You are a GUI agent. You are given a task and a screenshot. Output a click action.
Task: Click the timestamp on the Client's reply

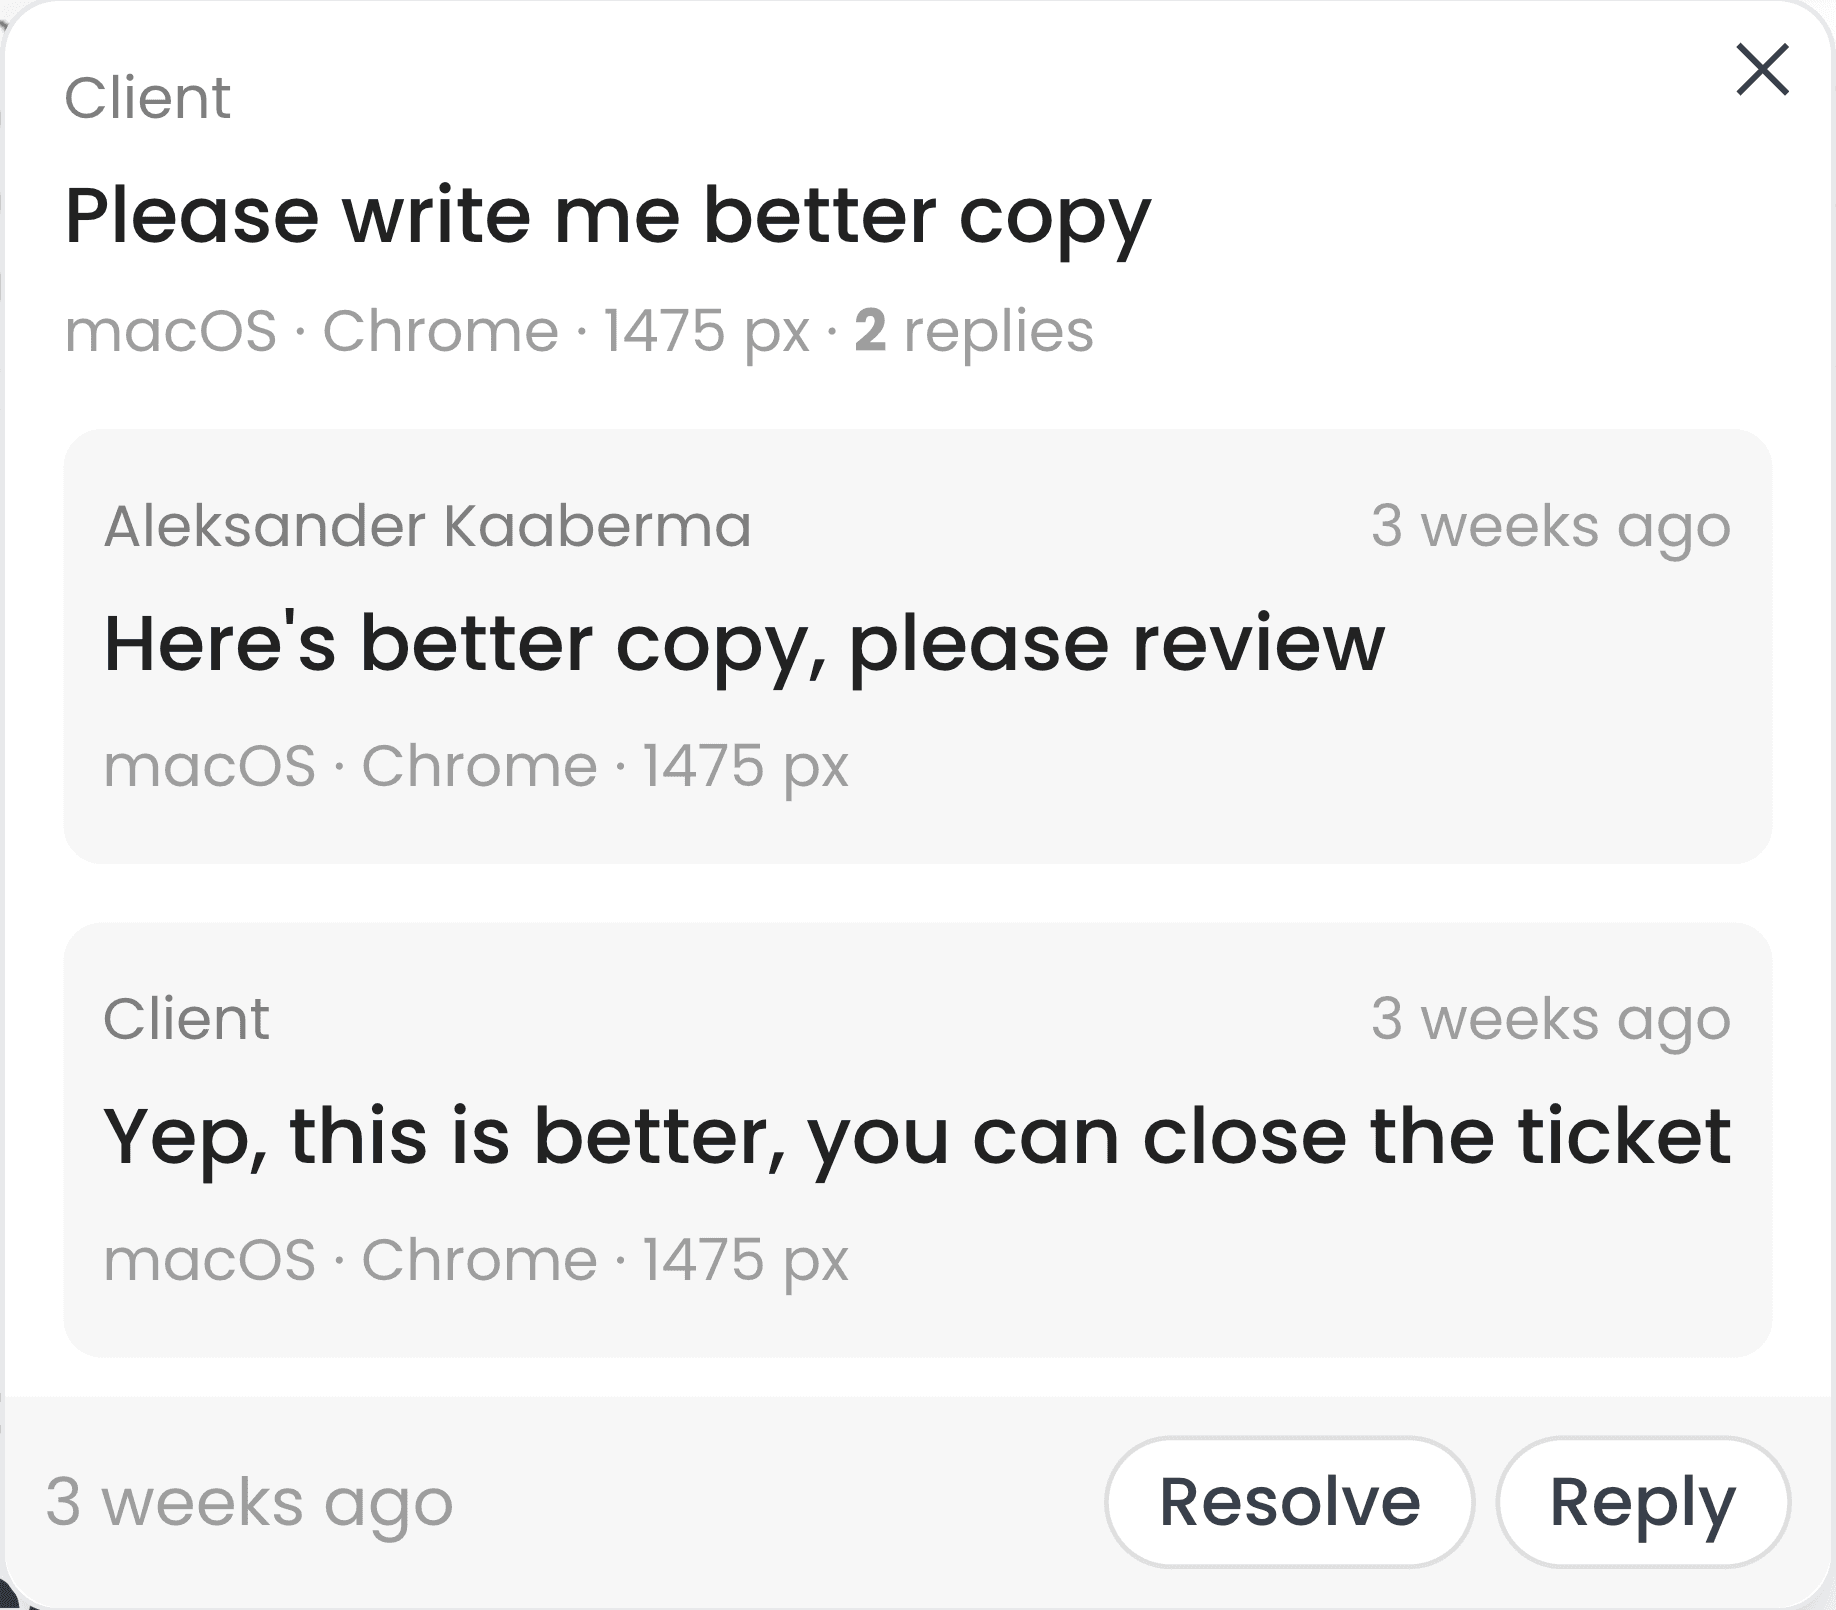pos(1550,1019)
